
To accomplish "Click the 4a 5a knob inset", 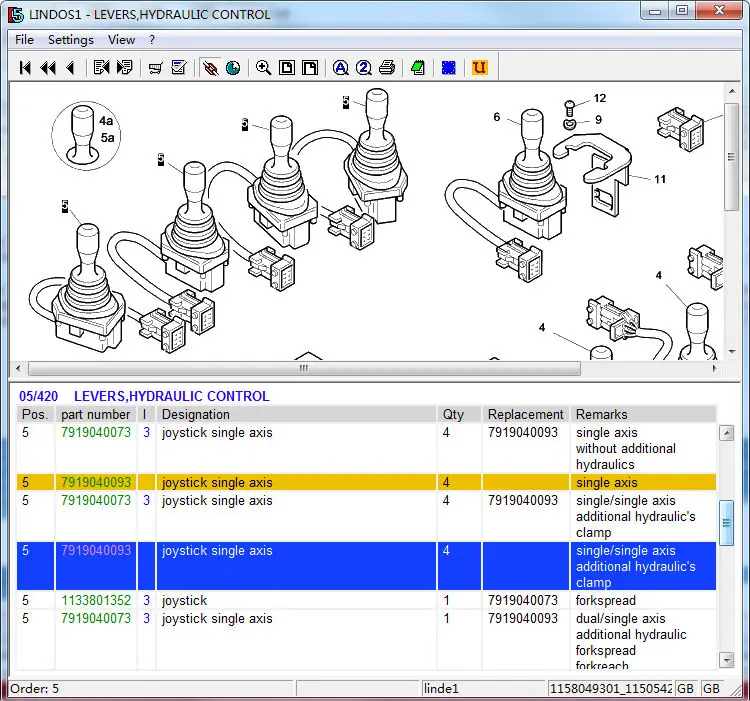I will click(x=86, y=136).
